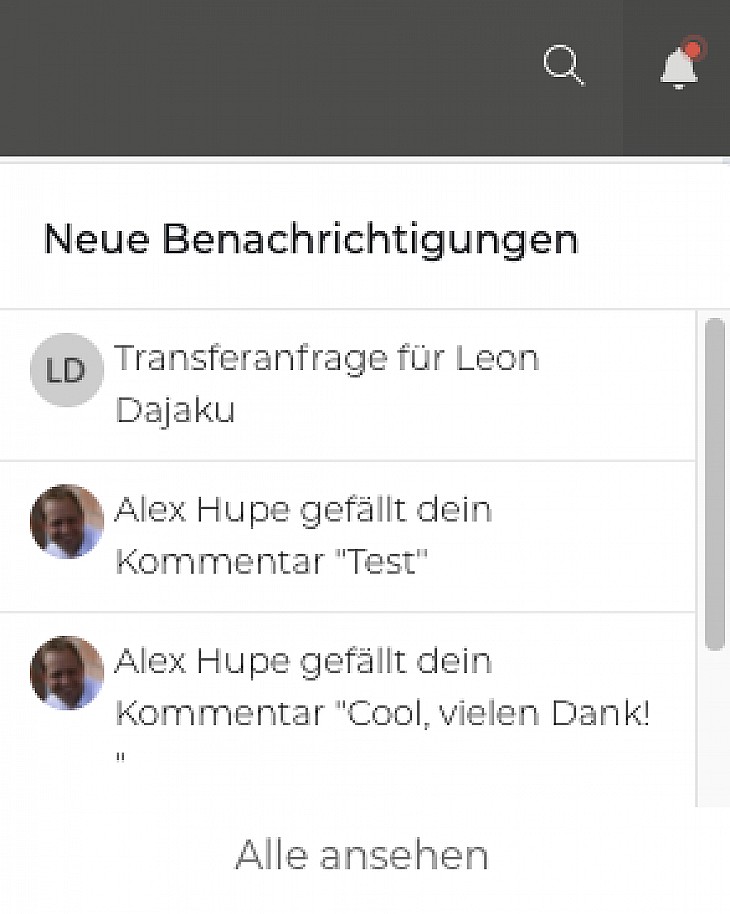Viewport: 730px width, 914px height.
Task: Click the name "Dajaku" in the transfer request
Action: (x=175, y=410)
